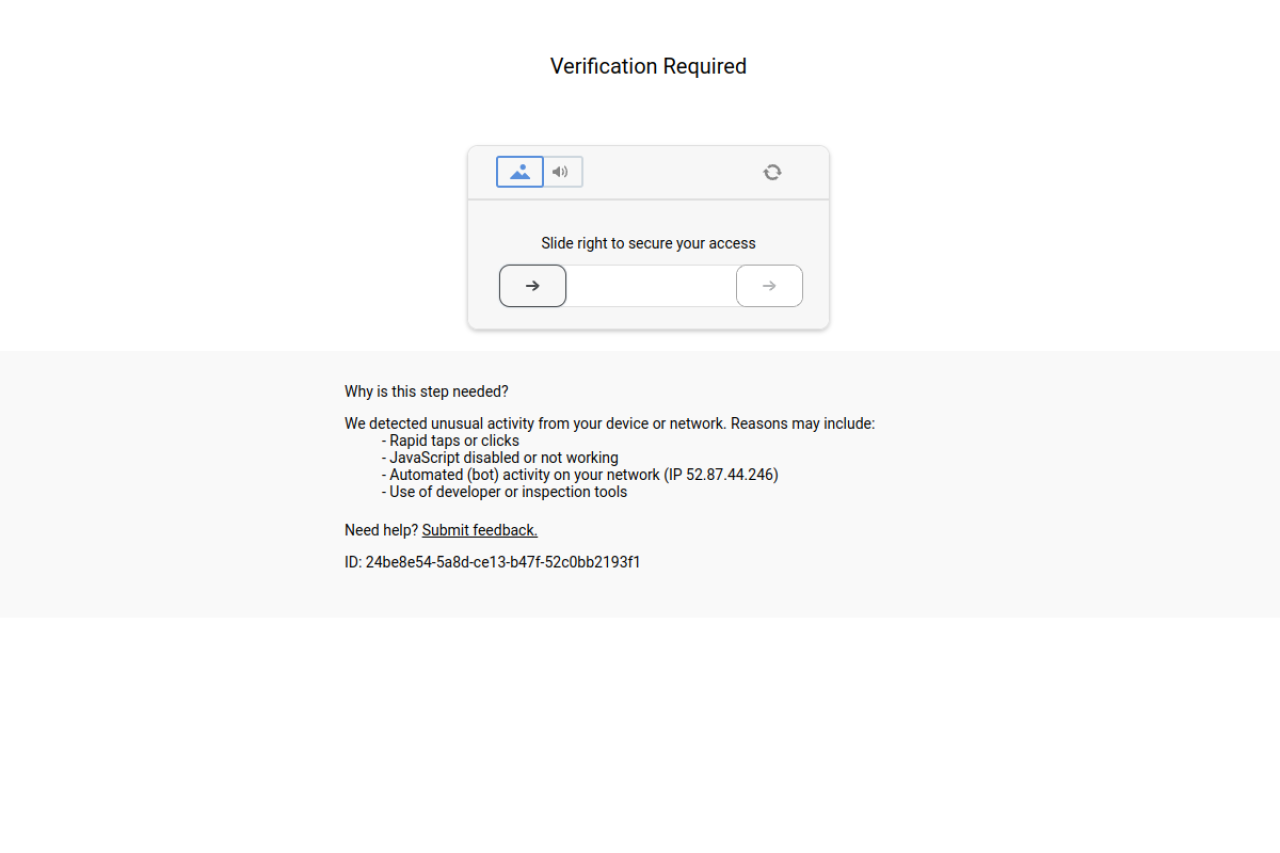Open the Submit feedback link
This screenshot has height=853, width=1280.
coord(480,530)
